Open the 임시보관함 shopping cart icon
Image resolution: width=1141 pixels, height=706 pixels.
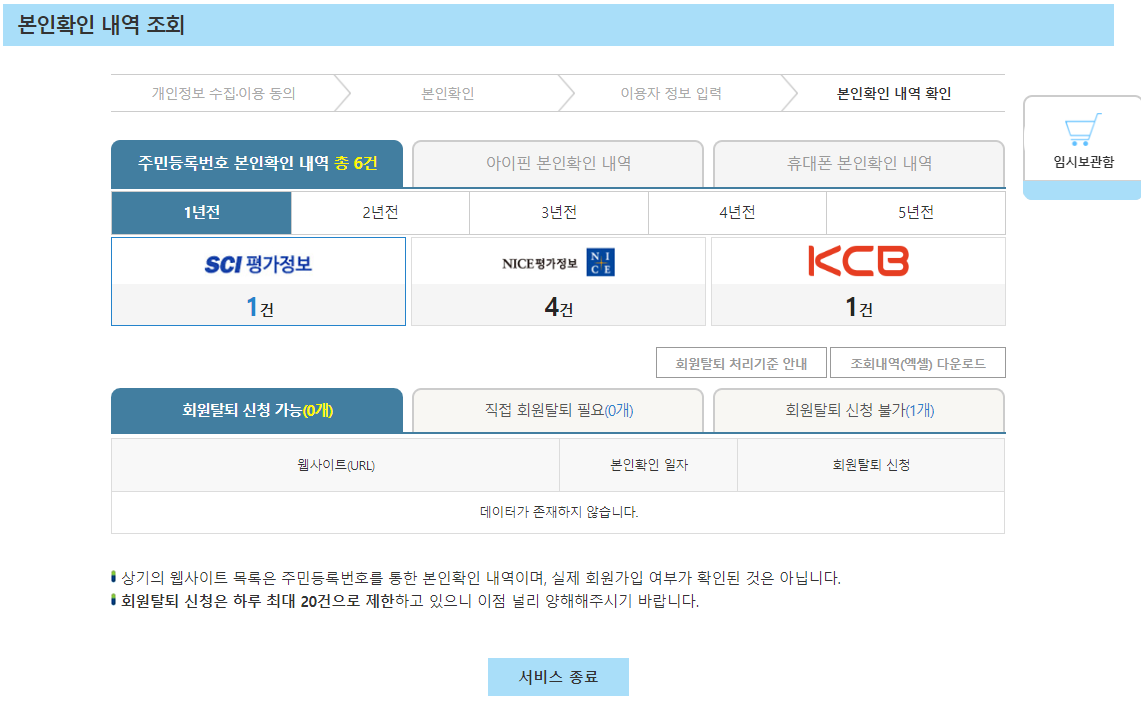pyautogui.click(x=1083, y=130)
